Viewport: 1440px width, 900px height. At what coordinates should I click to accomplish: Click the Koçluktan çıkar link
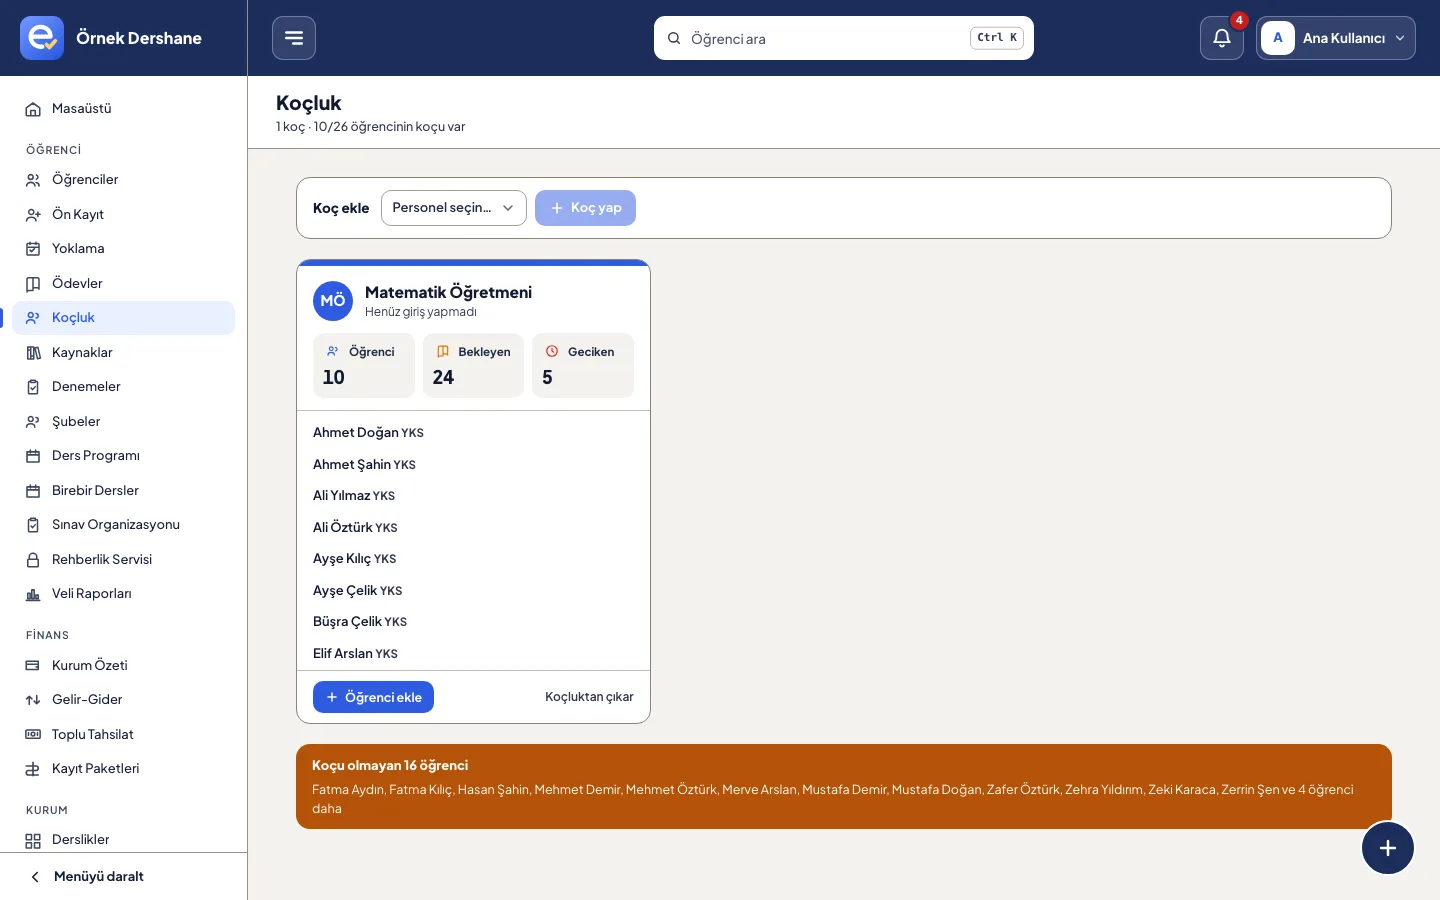click(x=589, y=697)
